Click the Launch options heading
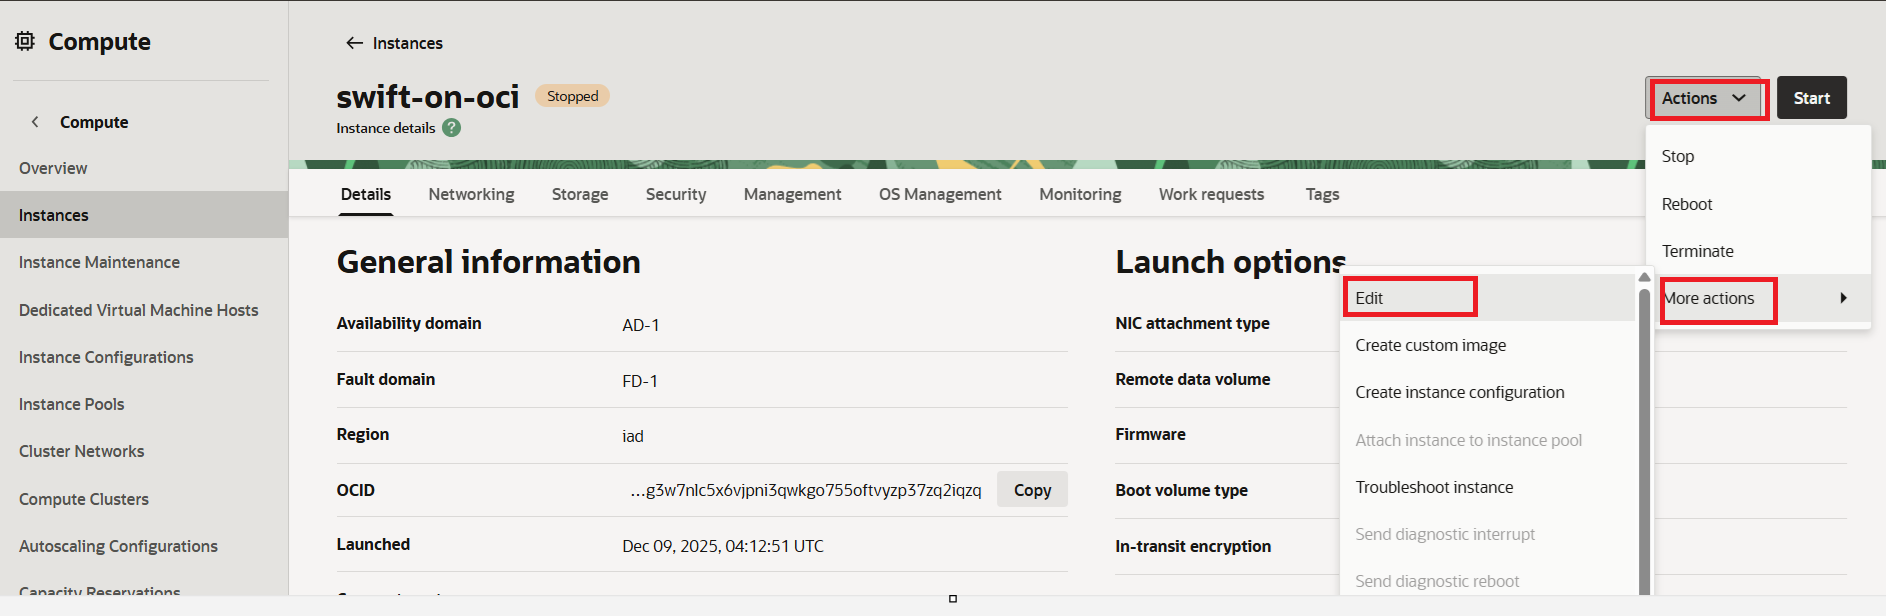This screenshot has width=1886, height=616. coord(1230,262)
